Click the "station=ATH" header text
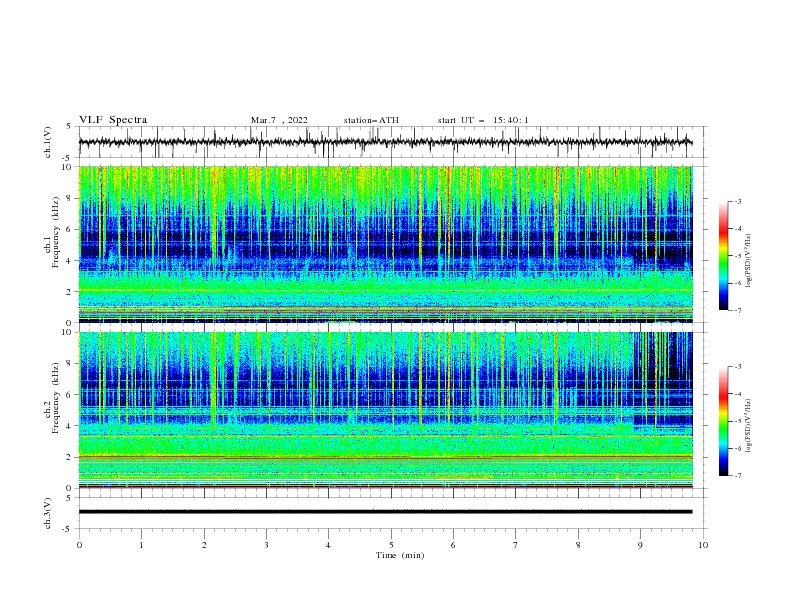Screen dimensions: 792x612 pos(371,120)
